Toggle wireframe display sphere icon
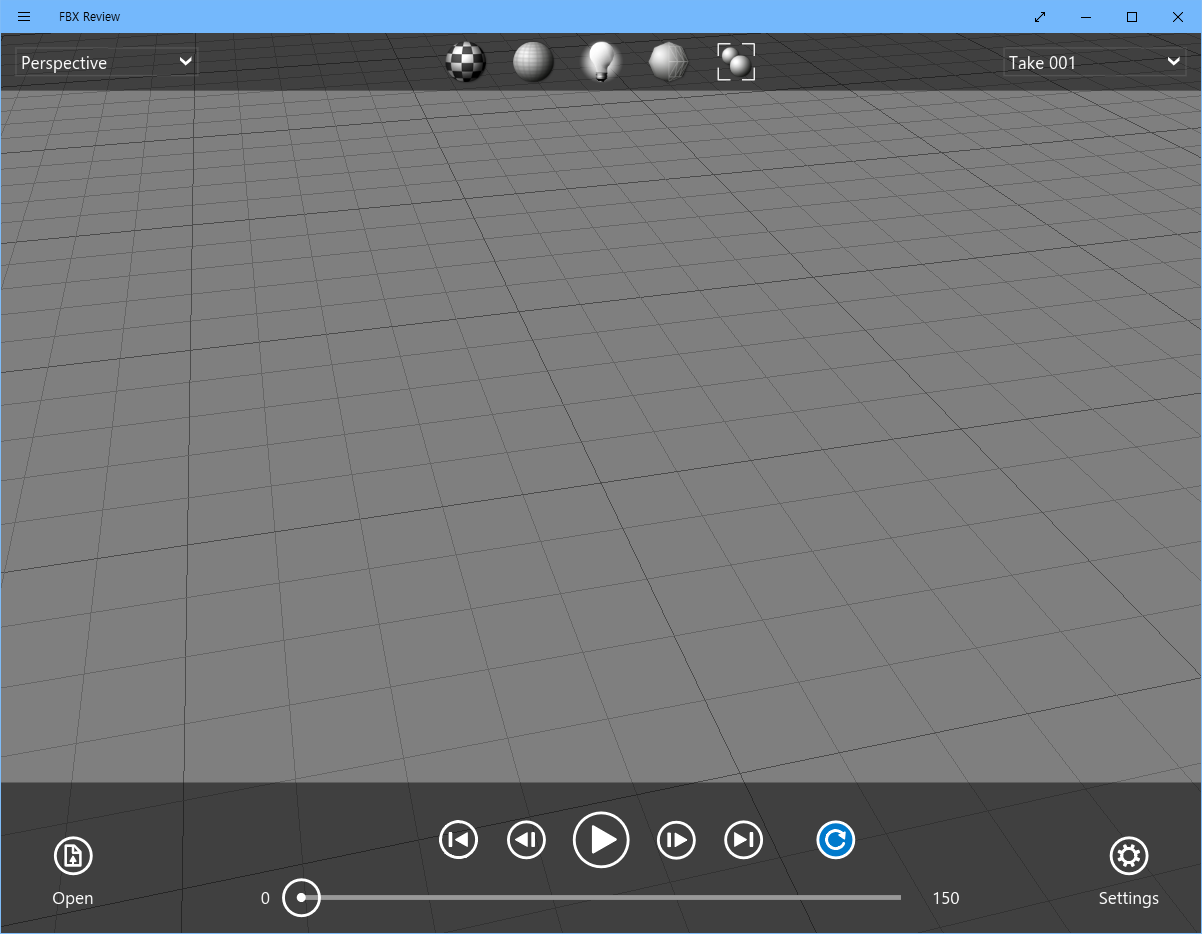The height and width of the screenshot is (934, 1202). [x=668, y=62]
